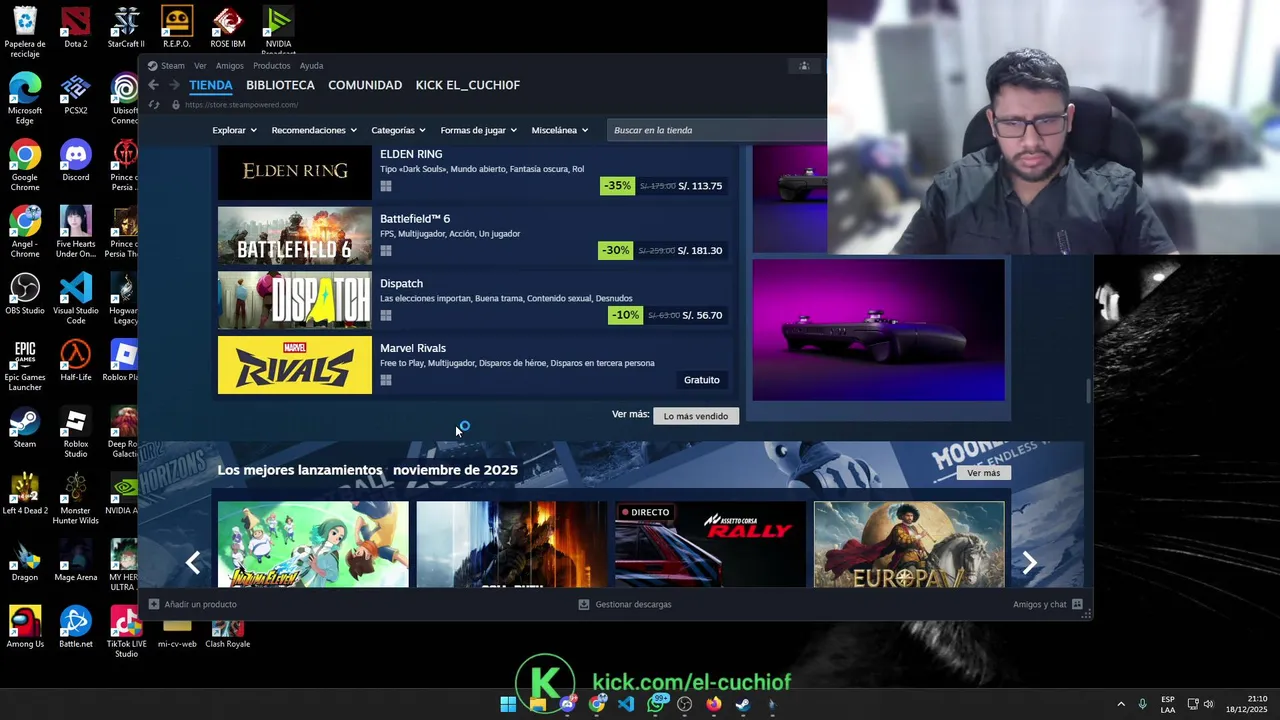1280x720 pixels.
Task: Switch to the BIBLIOTECA tab
Action: pos(280,85)
